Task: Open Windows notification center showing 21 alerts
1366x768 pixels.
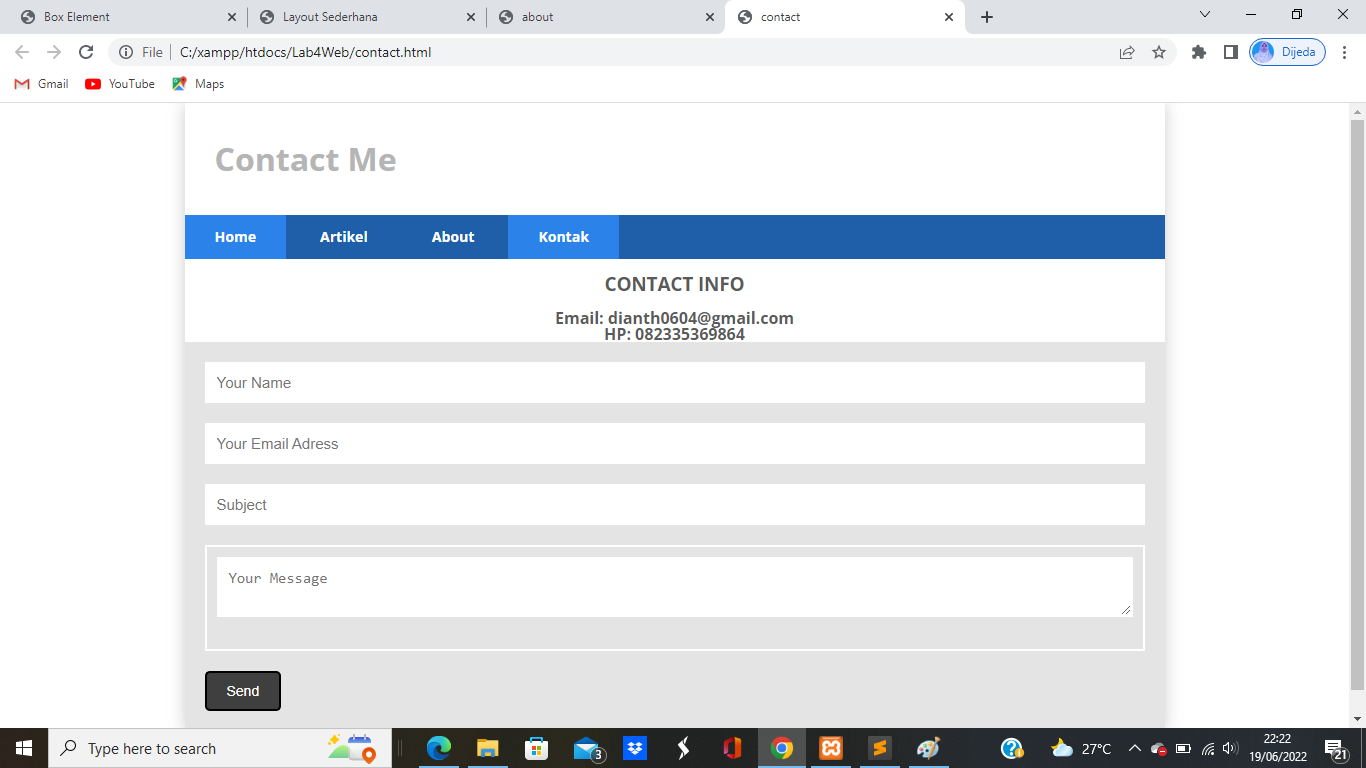Action: pos(1334,748)
